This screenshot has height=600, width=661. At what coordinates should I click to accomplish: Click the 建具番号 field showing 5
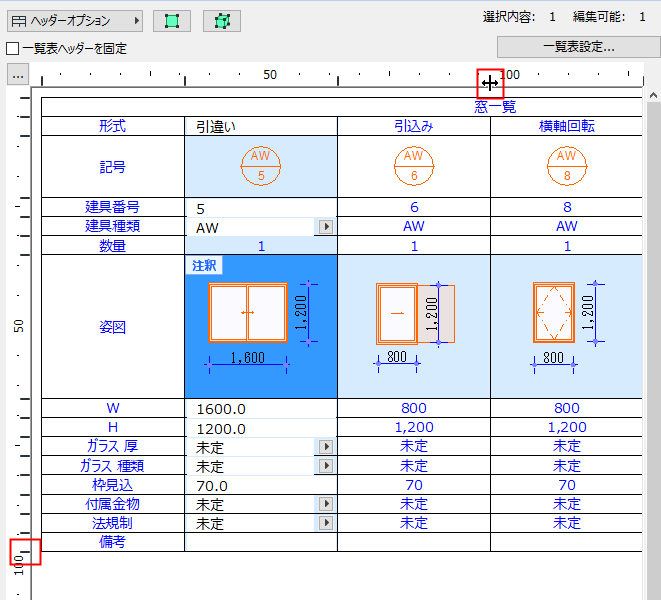(x=261, y=208)
